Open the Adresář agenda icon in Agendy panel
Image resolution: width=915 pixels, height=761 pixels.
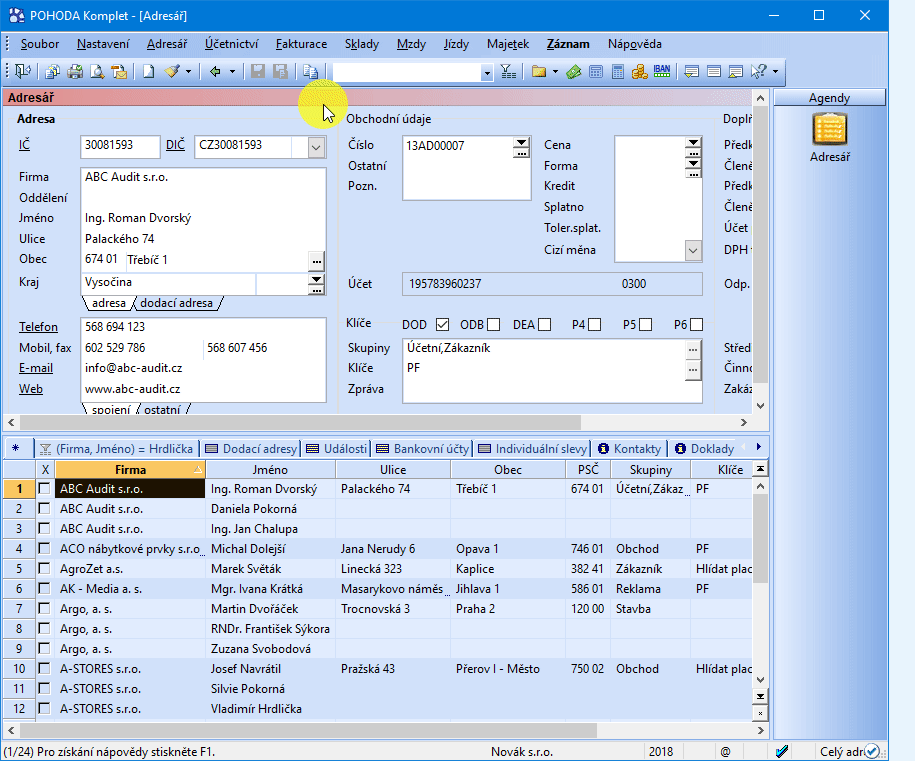pos(830,130)
